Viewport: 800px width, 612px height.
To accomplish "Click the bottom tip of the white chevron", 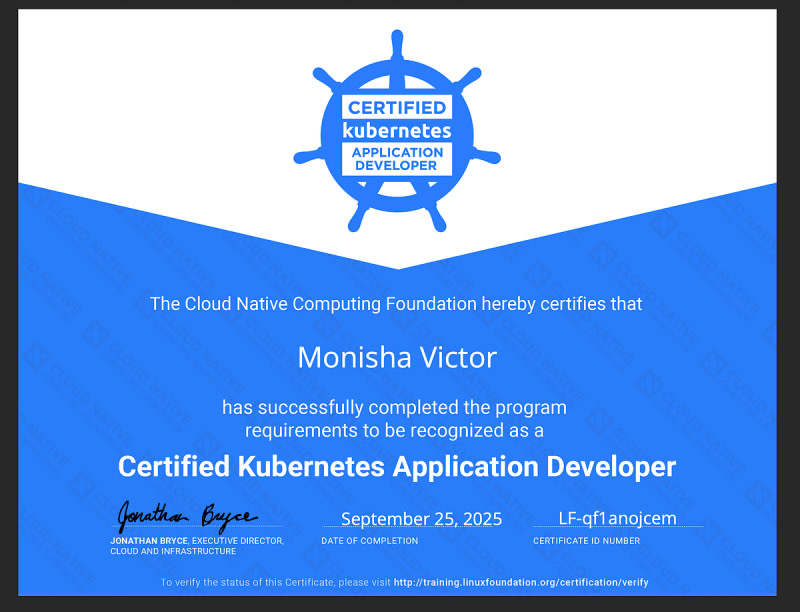I will [x=398, y=264].
